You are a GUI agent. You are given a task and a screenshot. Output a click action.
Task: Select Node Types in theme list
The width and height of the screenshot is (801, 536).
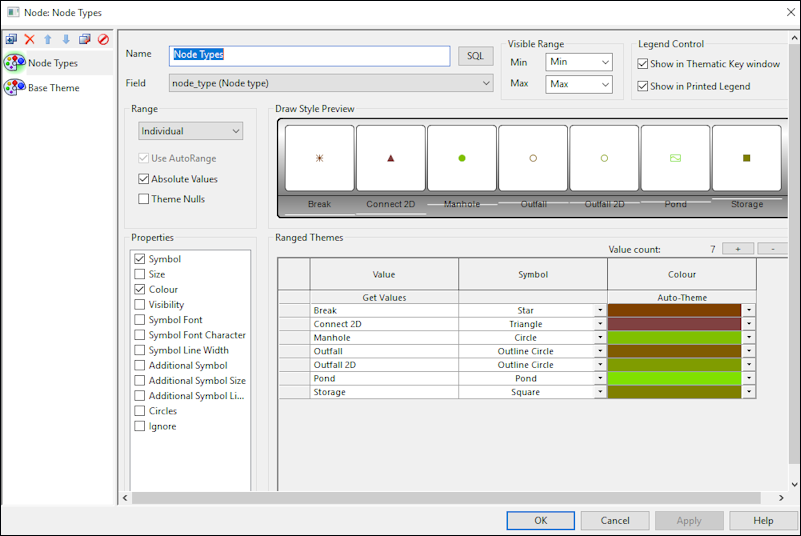coord(53,63)
